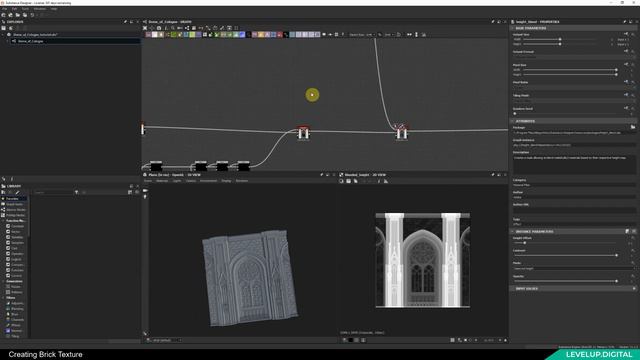This screenshot has height=360, width=640.
Task: Click the first icon in 2D view toolbar
Action: point(341,181)
